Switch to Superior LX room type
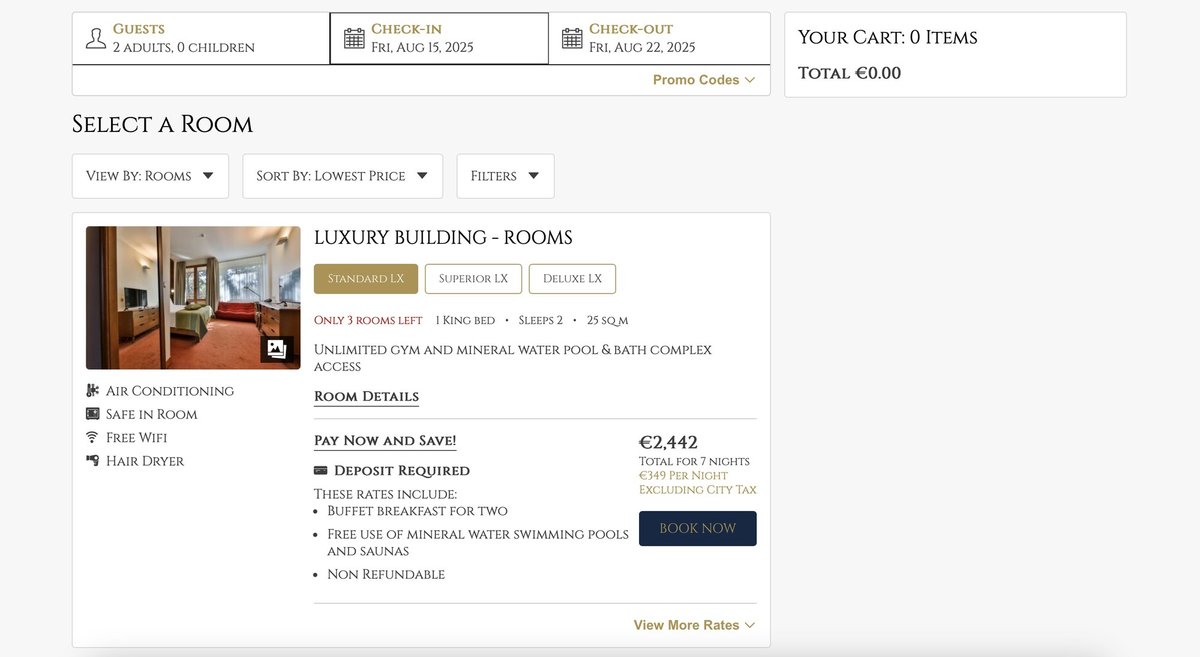1200x657 pixels. pos(473,279)
